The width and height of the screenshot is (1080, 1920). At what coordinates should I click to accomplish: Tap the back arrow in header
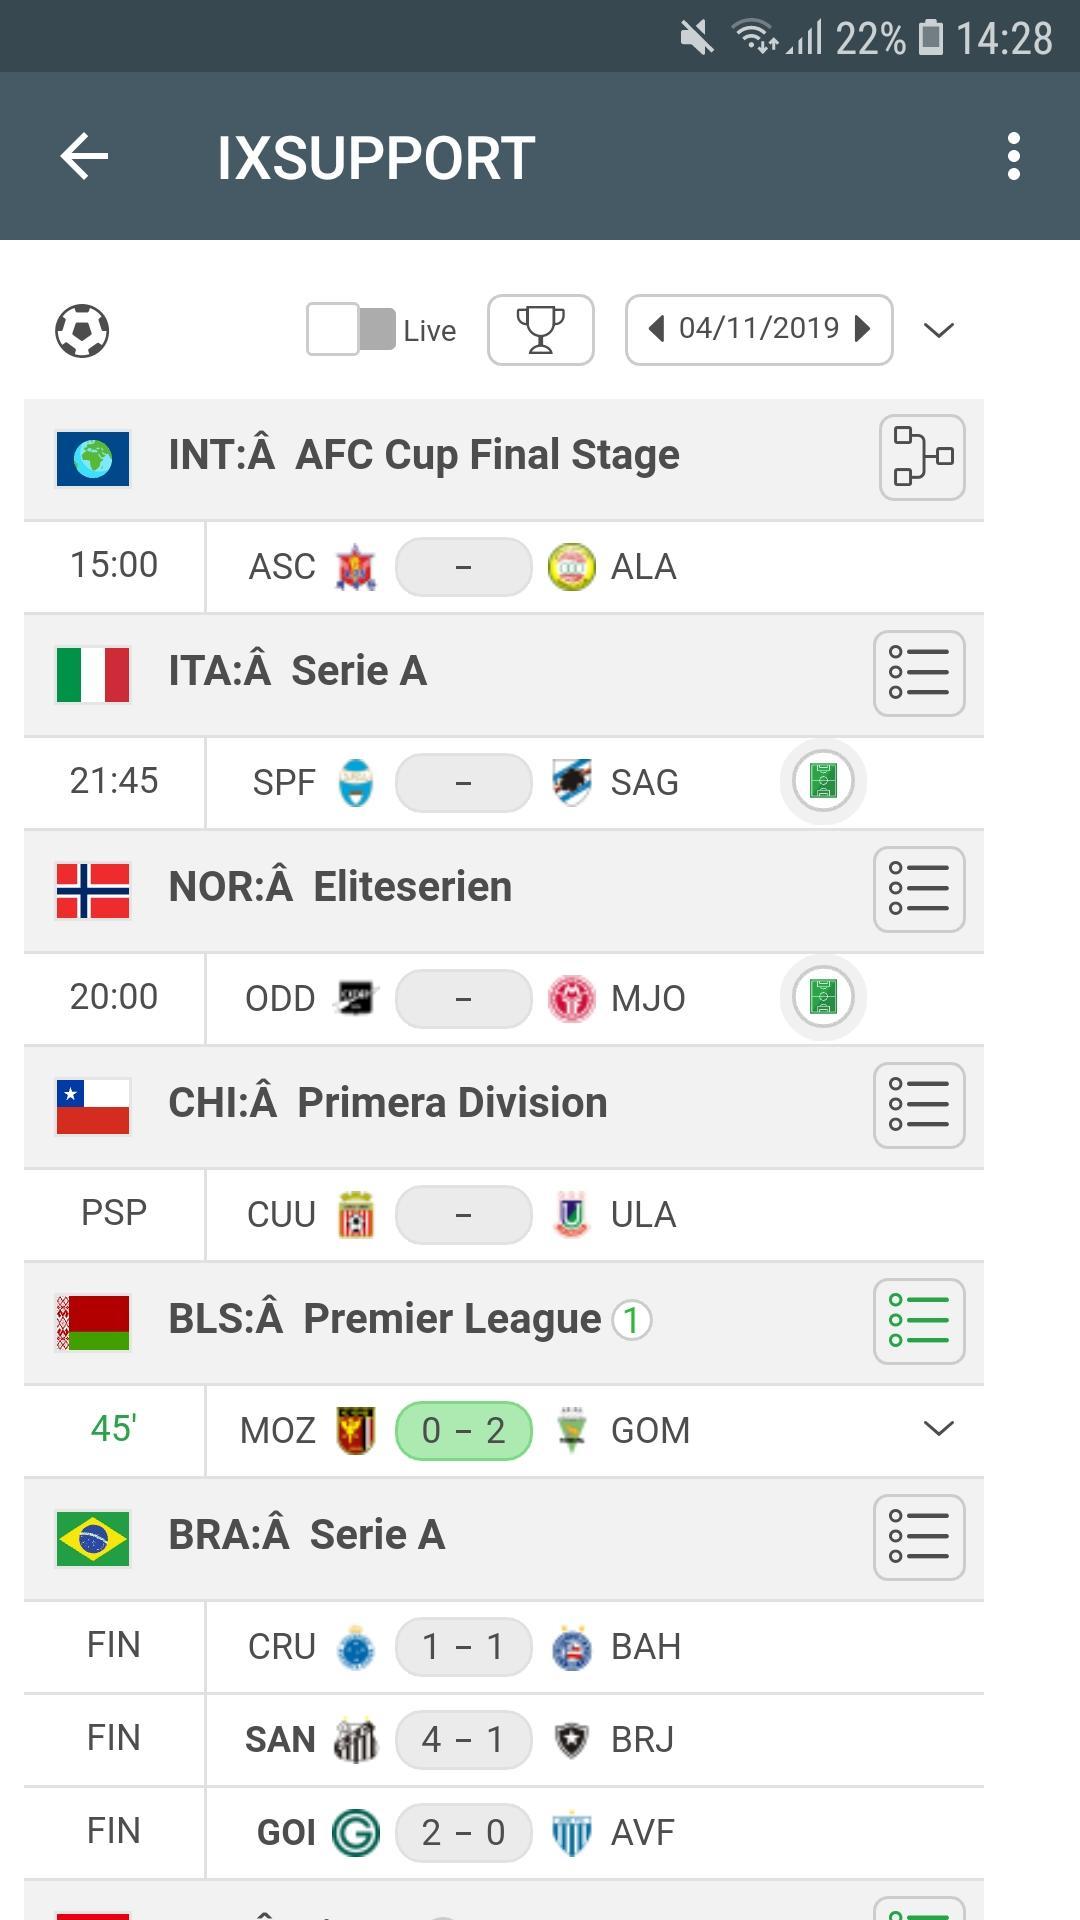pos(84,157)
